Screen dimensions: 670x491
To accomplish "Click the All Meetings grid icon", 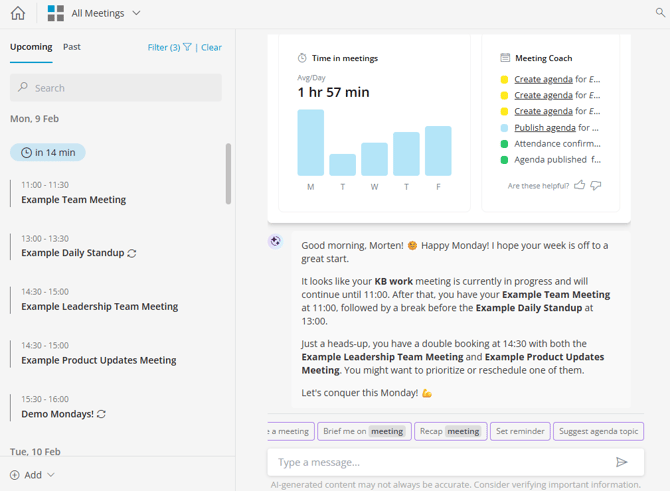I will pyautogui.click(x=56, y=13).
